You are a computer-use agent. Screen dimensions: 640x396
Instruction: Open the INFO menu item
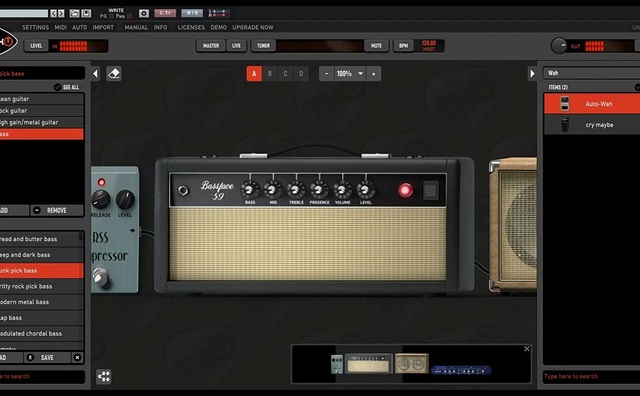pyautogui.click(x=160, y=27)
